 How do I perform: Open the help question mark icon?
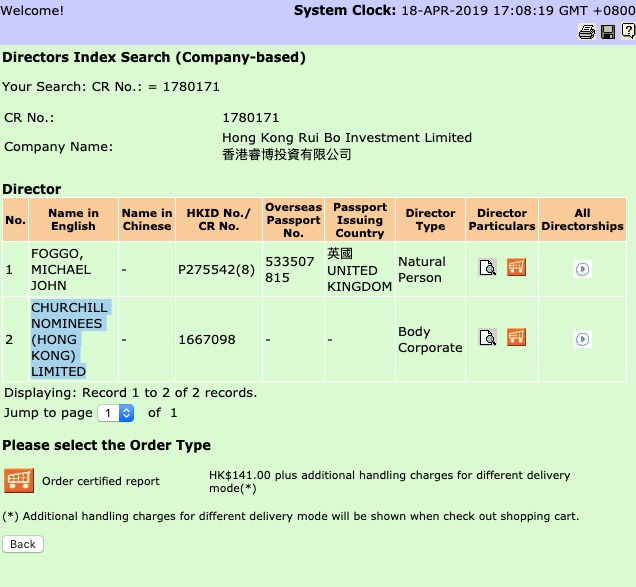pos(627,32)
